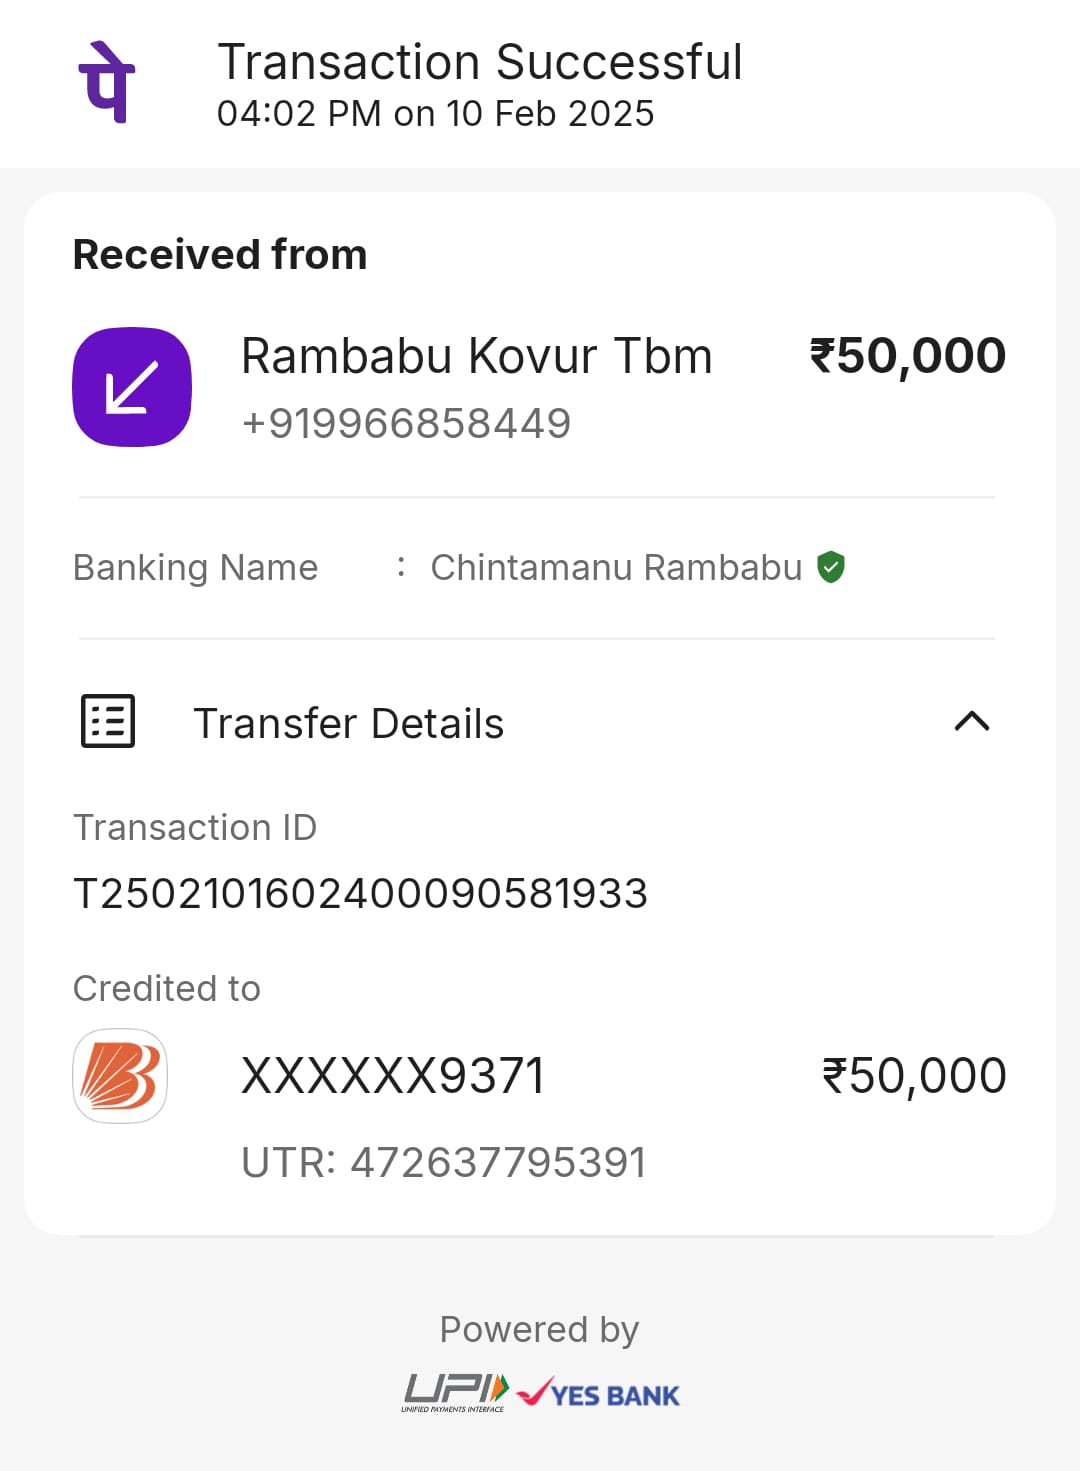Select the Transaction ID number
The image size is (1080, 1471).
click(361, 893)
